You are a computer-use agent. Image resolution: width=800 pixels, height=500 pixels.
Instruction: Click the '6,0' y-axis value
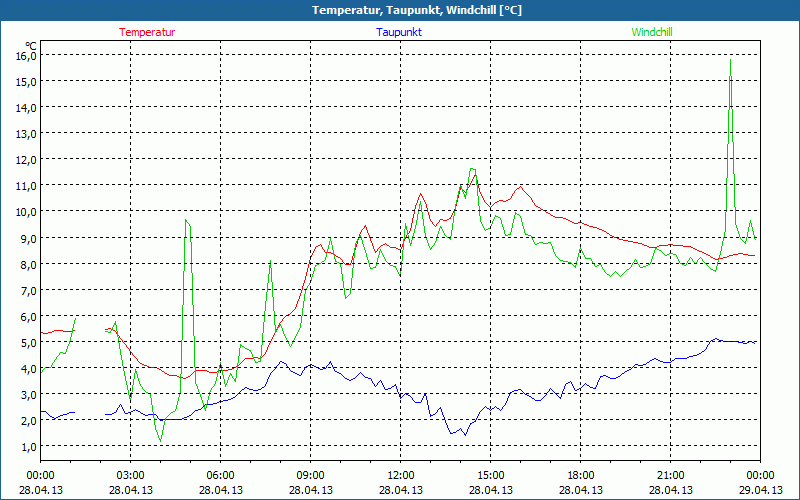tap(28, 316)
